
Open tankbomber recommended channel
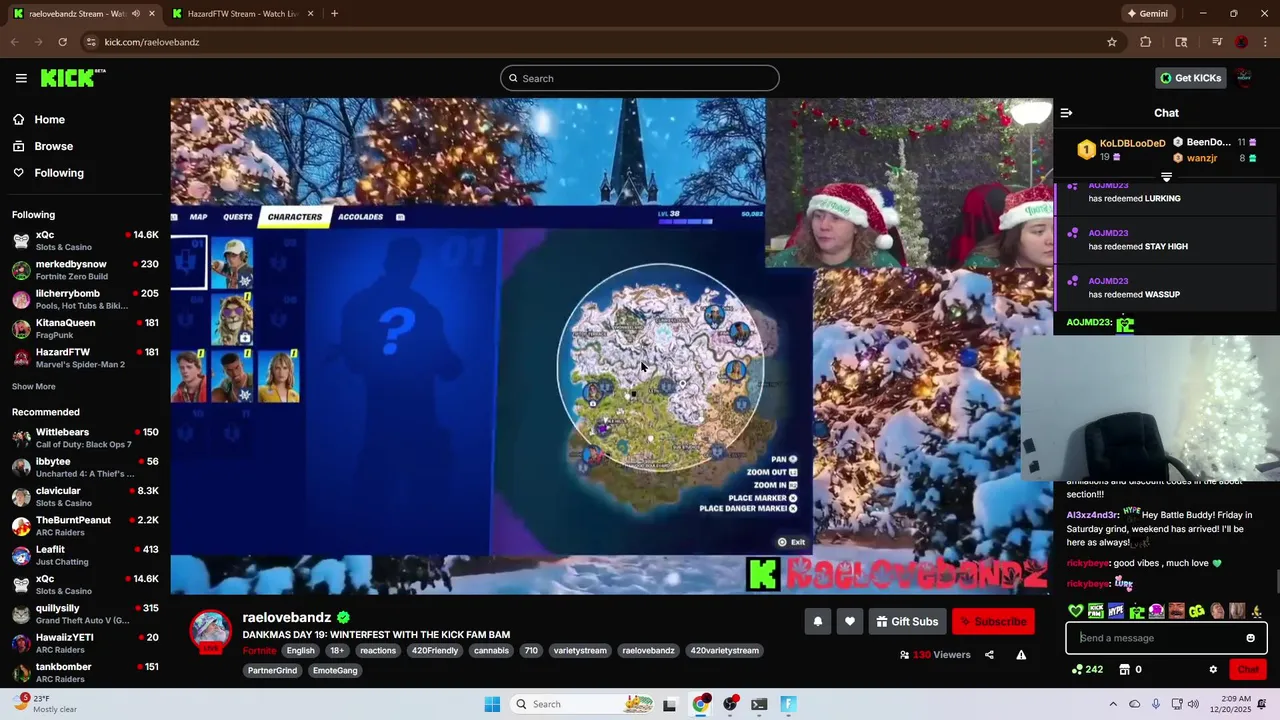84,673
